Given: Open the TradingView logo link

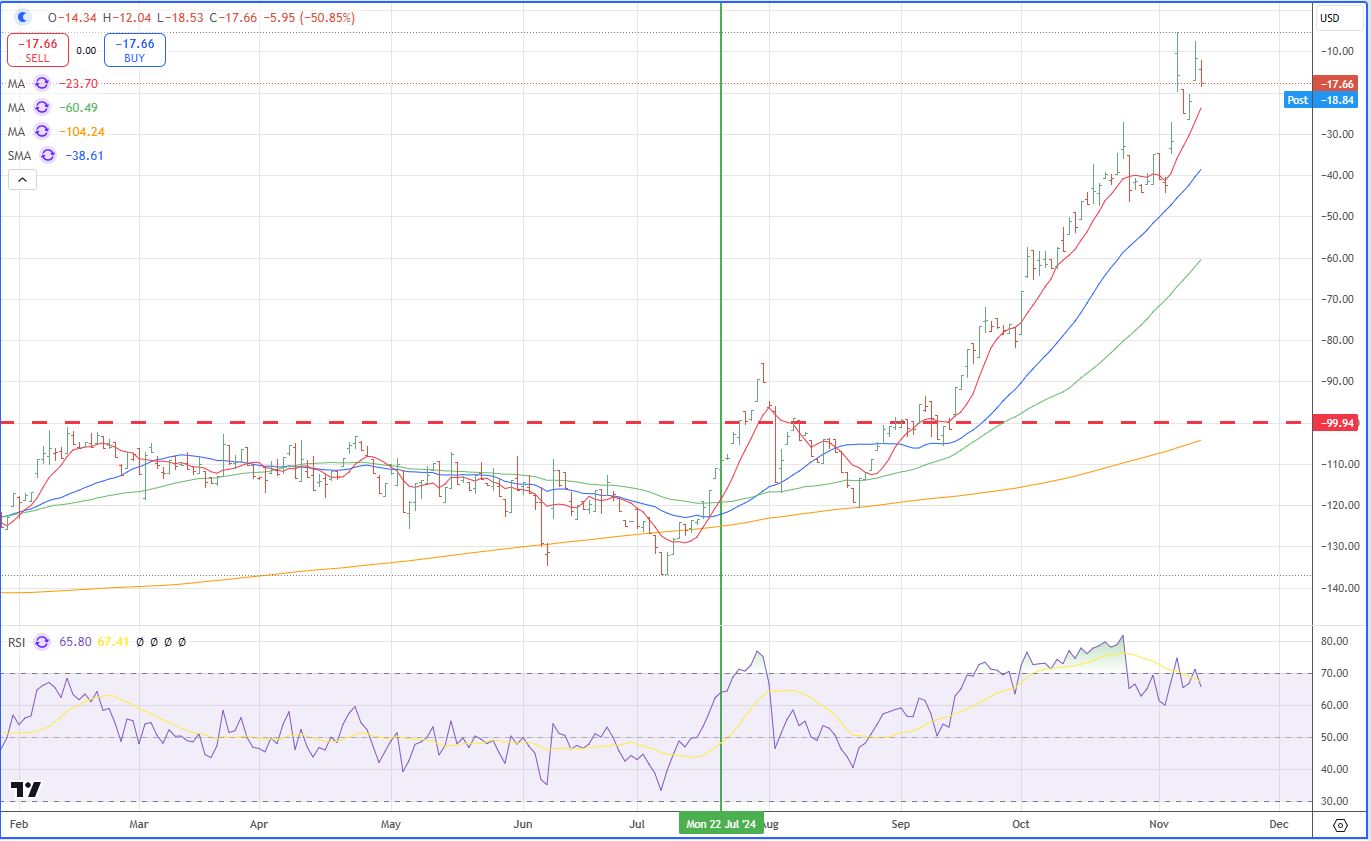Looking at the screenshot, I should pos(26,789).
